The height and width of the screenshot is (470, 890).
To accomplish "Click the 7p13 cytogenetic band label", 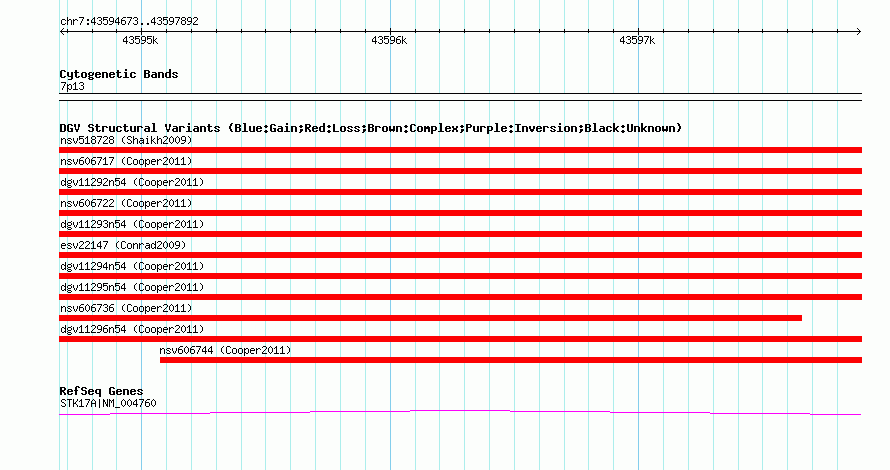I will click(x=72, y=86).
